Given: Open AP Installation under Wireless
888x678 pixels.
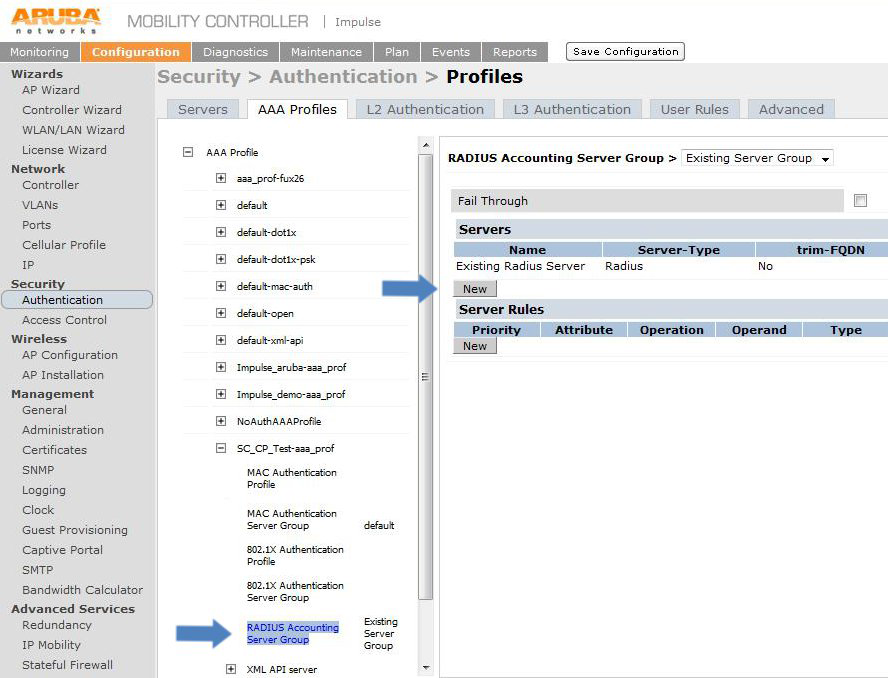Looking at the screenshot, I should pyautogui.click(x=63, y=375).
